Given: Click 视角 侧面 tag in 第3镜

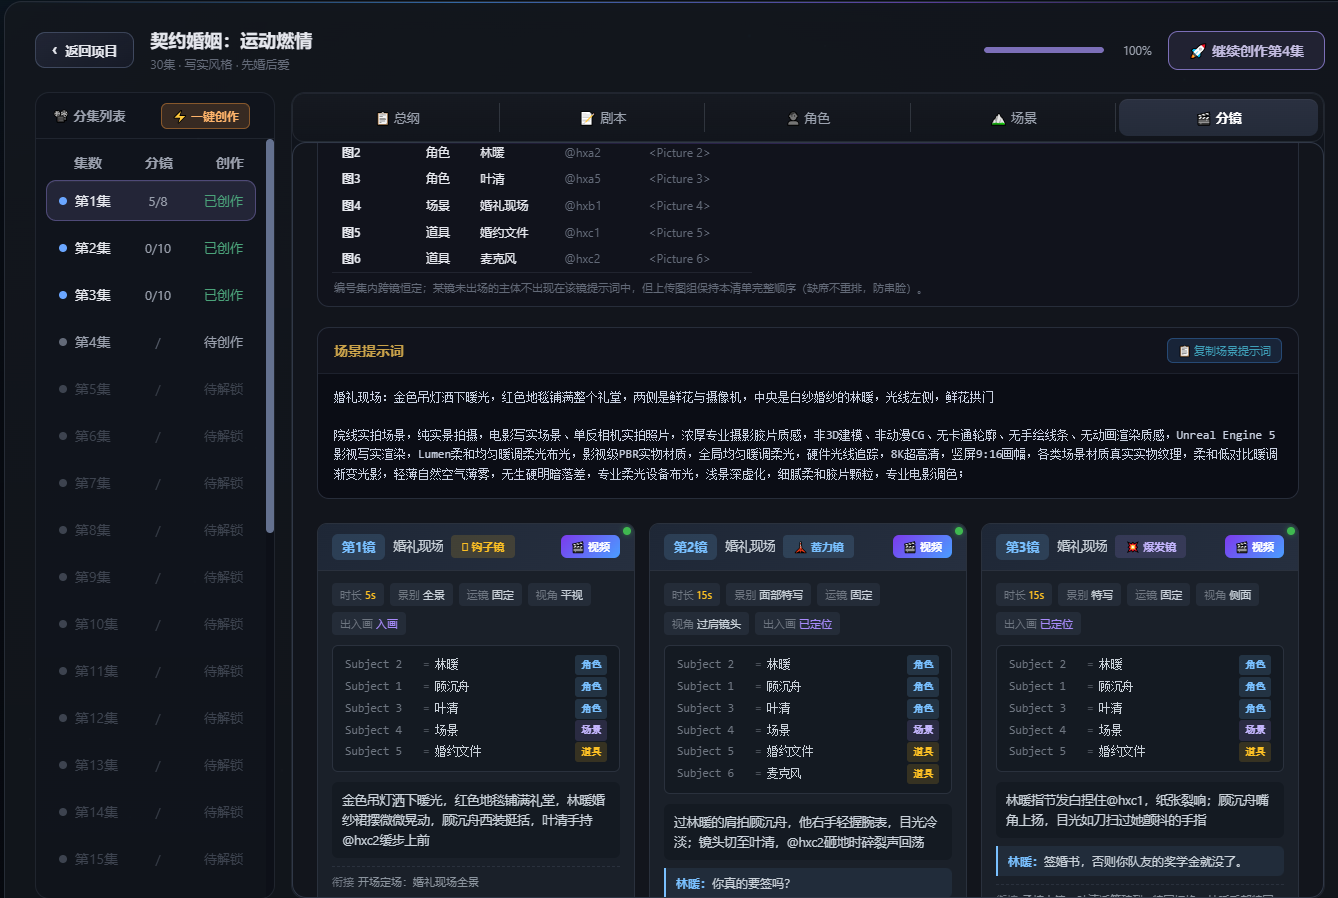Looking at the screenshot, I should click(1228, 595).
